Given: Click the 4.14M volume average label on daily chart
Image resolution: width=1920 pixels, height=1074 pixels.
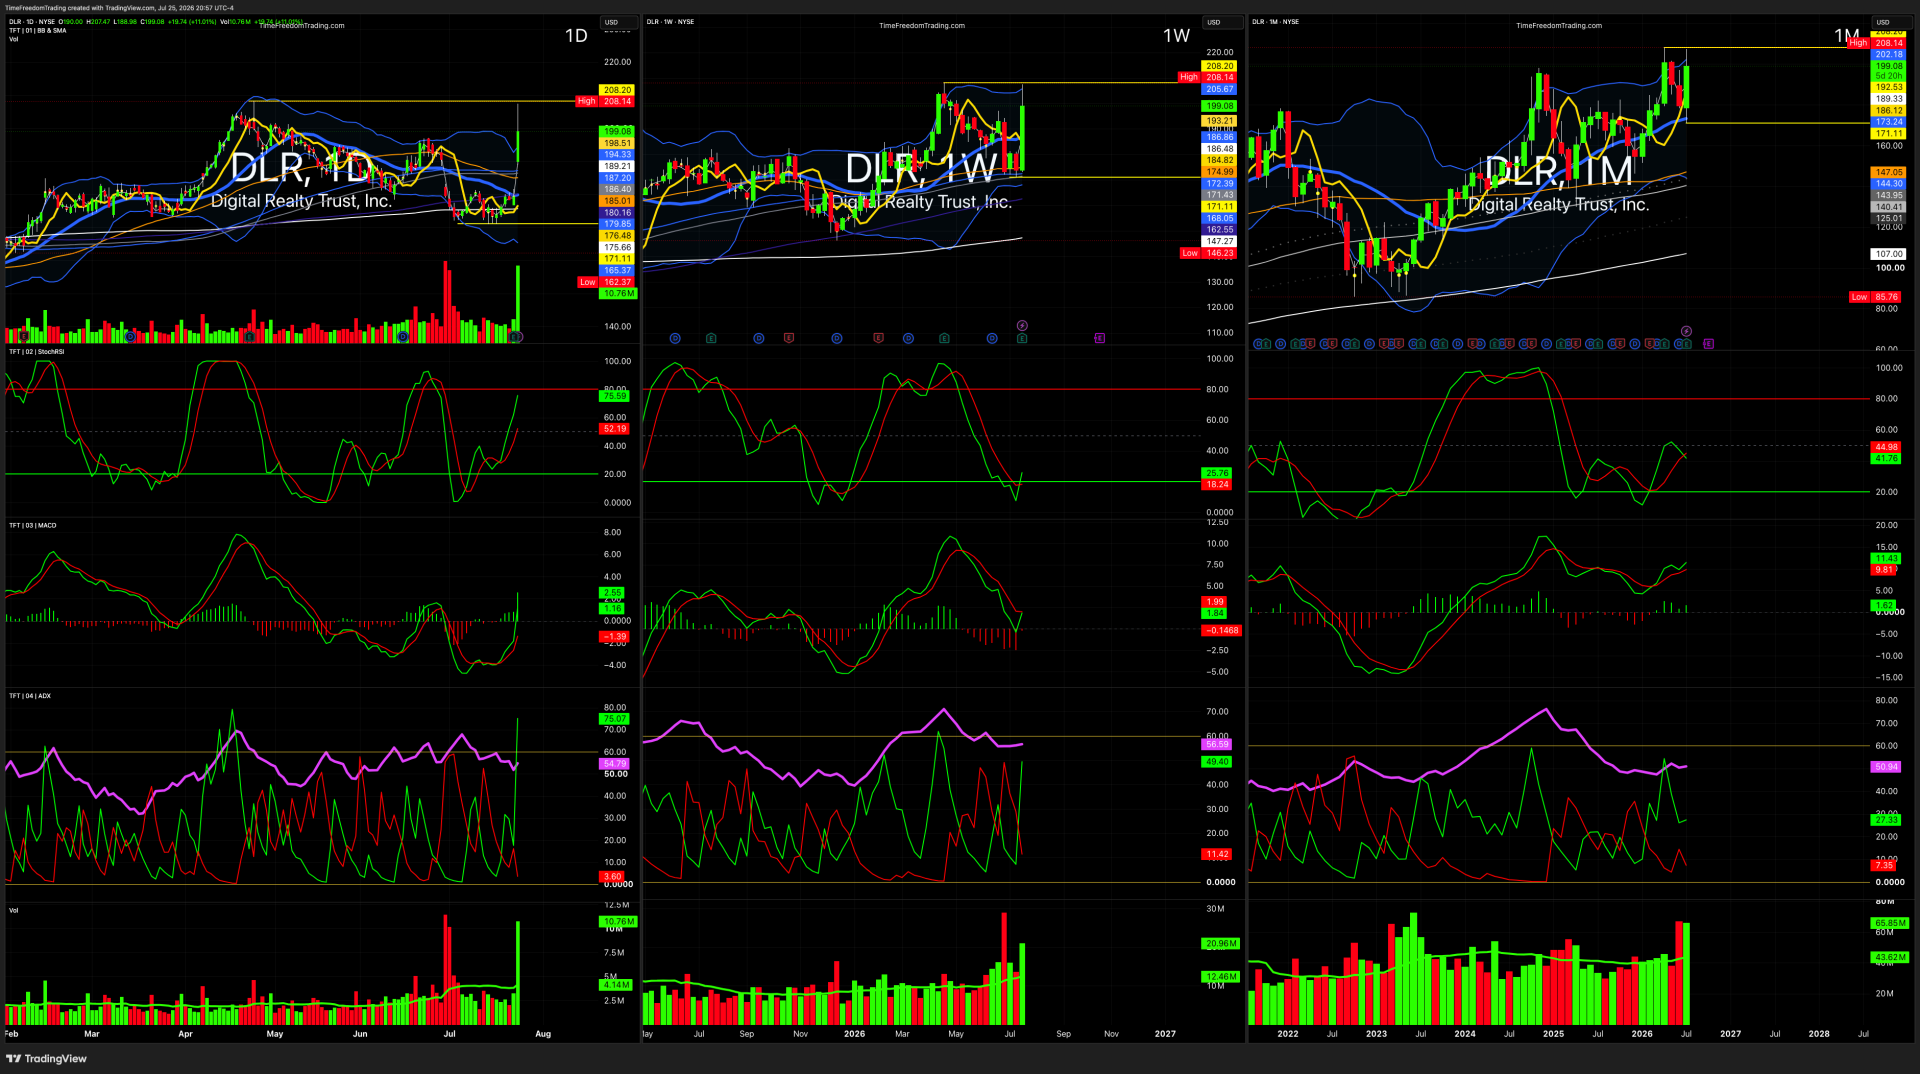Looking at the screenshot, I should 615,985.
